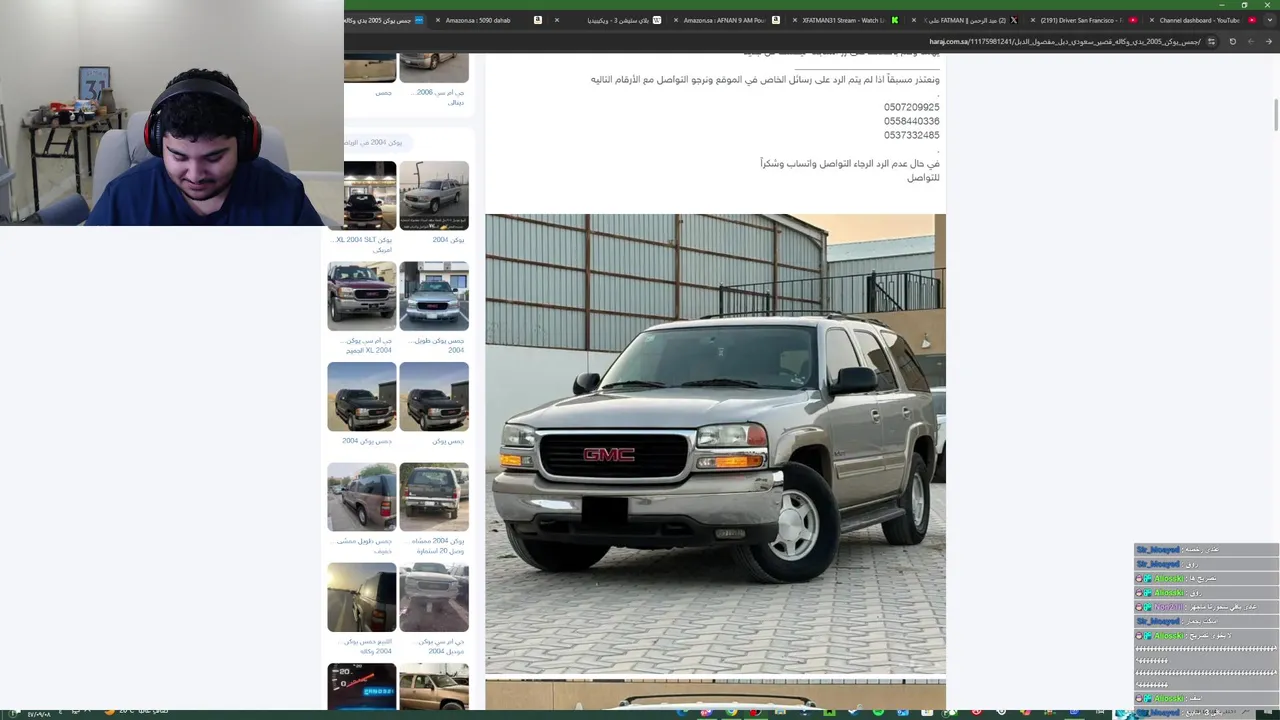Click the green Kick favicon on XFATMAN31 tab

coord(895,20)
